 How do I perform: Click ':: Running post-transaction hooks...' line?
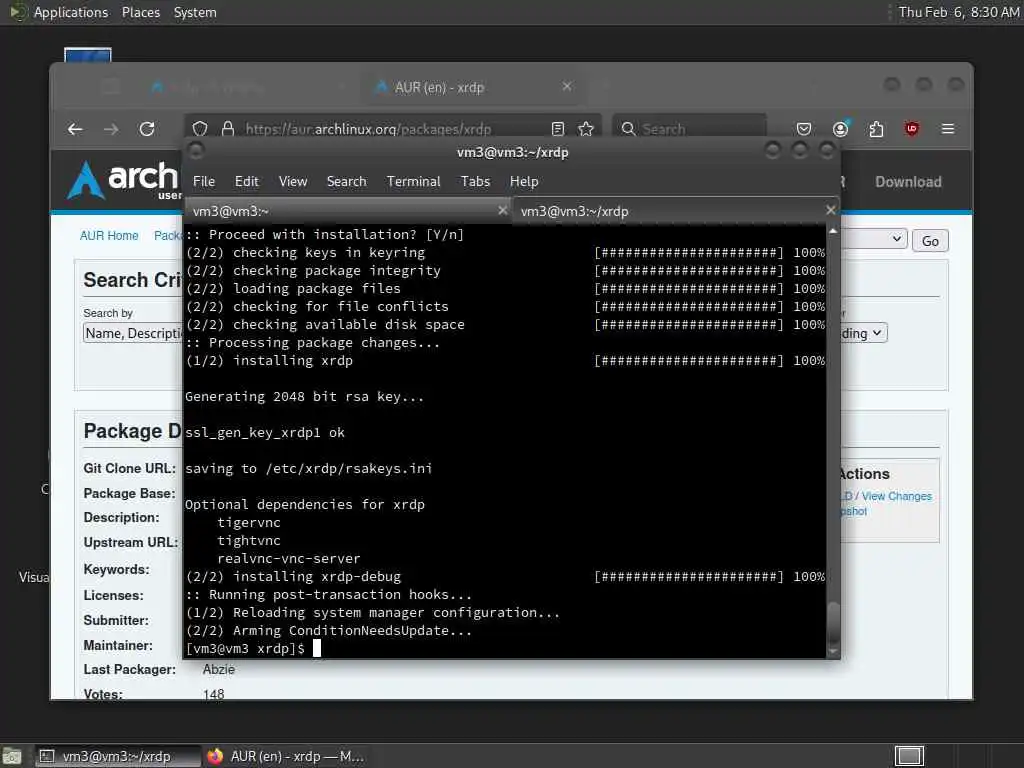point(328,594)
